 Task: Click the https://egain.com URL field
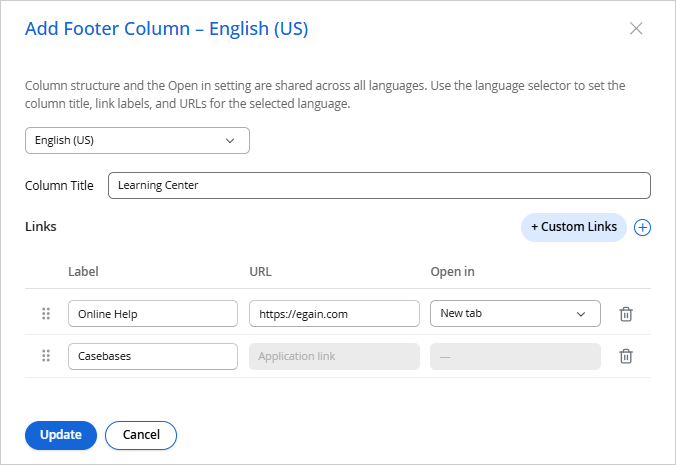334,314
